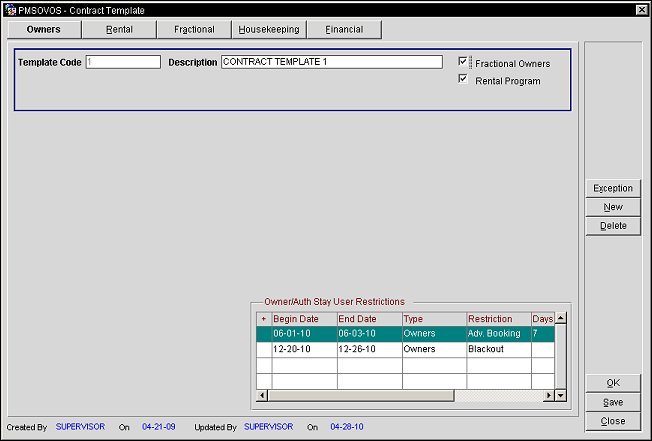Click the PMSOVOS title bar application icon
This screenshot has width=652, height=441.
10,9
